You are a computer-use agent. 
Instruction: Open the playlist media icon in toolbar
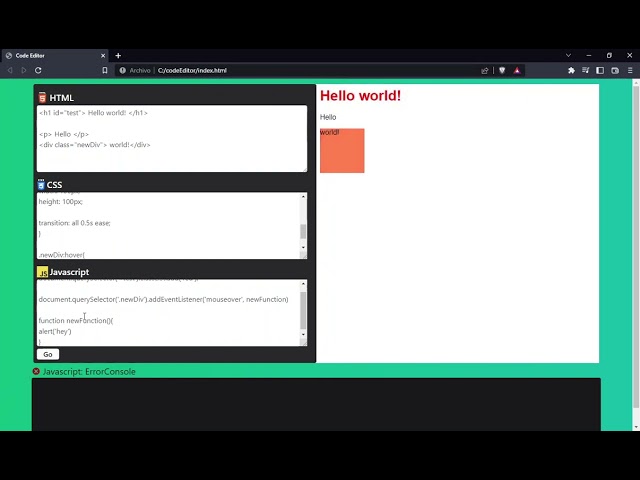(x=586, y=70)
